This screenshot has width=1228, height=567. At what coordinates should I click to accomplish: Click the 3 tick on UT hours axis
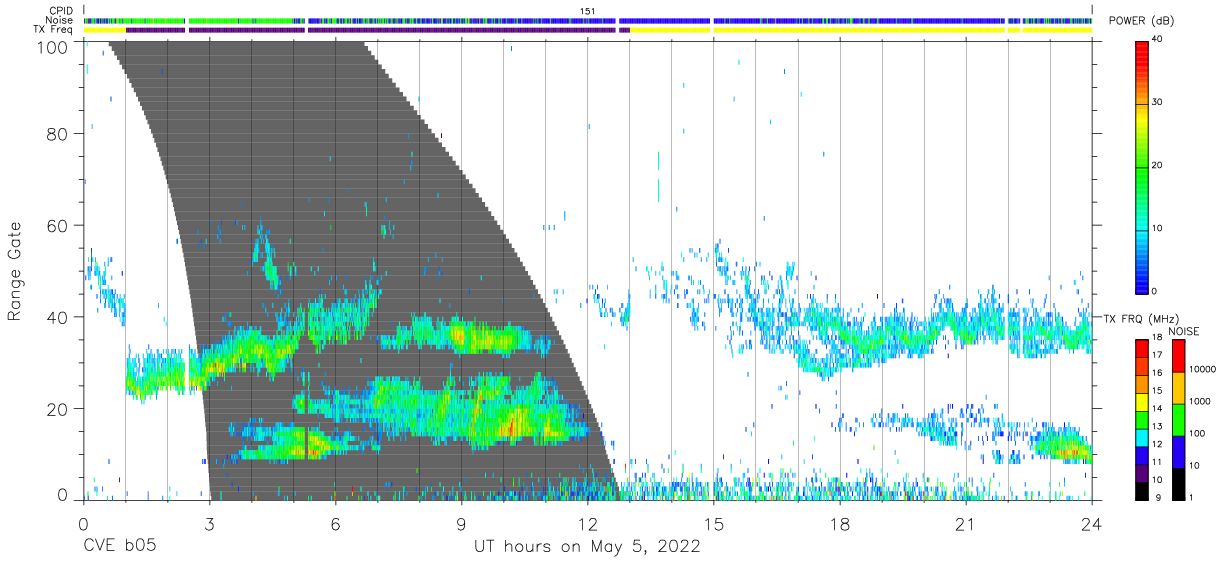pos(209,522)
